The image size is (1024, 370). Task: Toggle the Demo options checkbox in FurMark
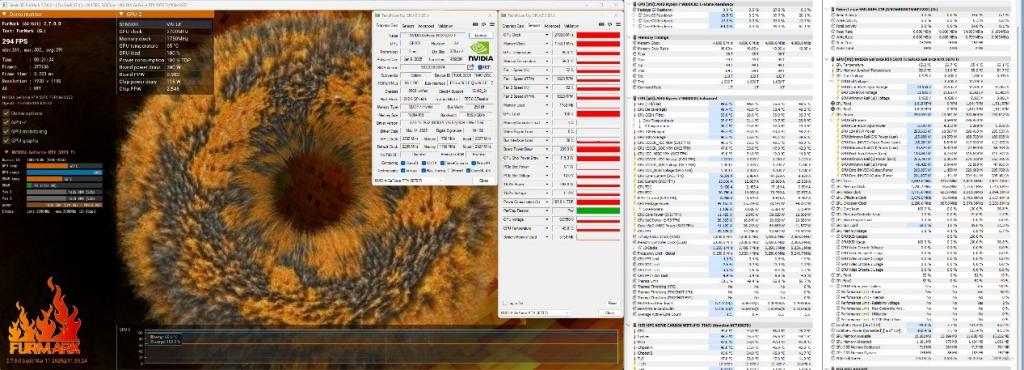[x=6, y=113]
